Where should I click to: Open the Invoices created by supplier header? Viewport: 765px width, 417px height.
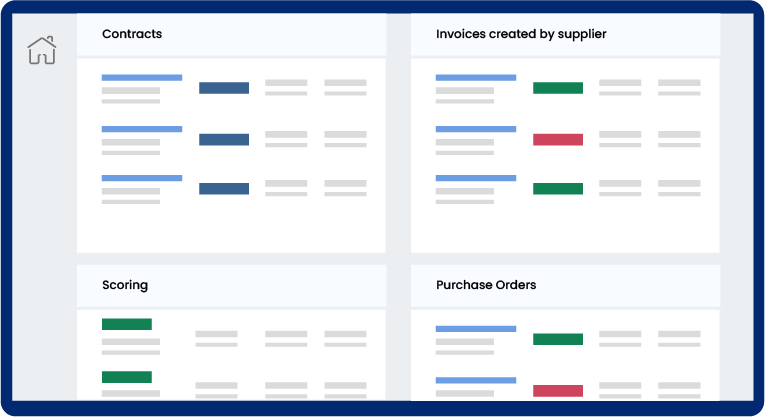(x=521, y=34)
